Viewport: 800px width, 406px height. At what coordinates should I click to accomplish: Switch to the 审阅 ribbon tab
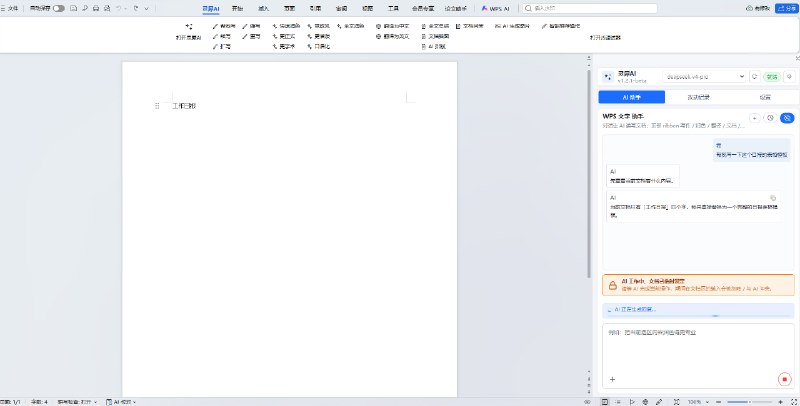(x=341, y=9)
